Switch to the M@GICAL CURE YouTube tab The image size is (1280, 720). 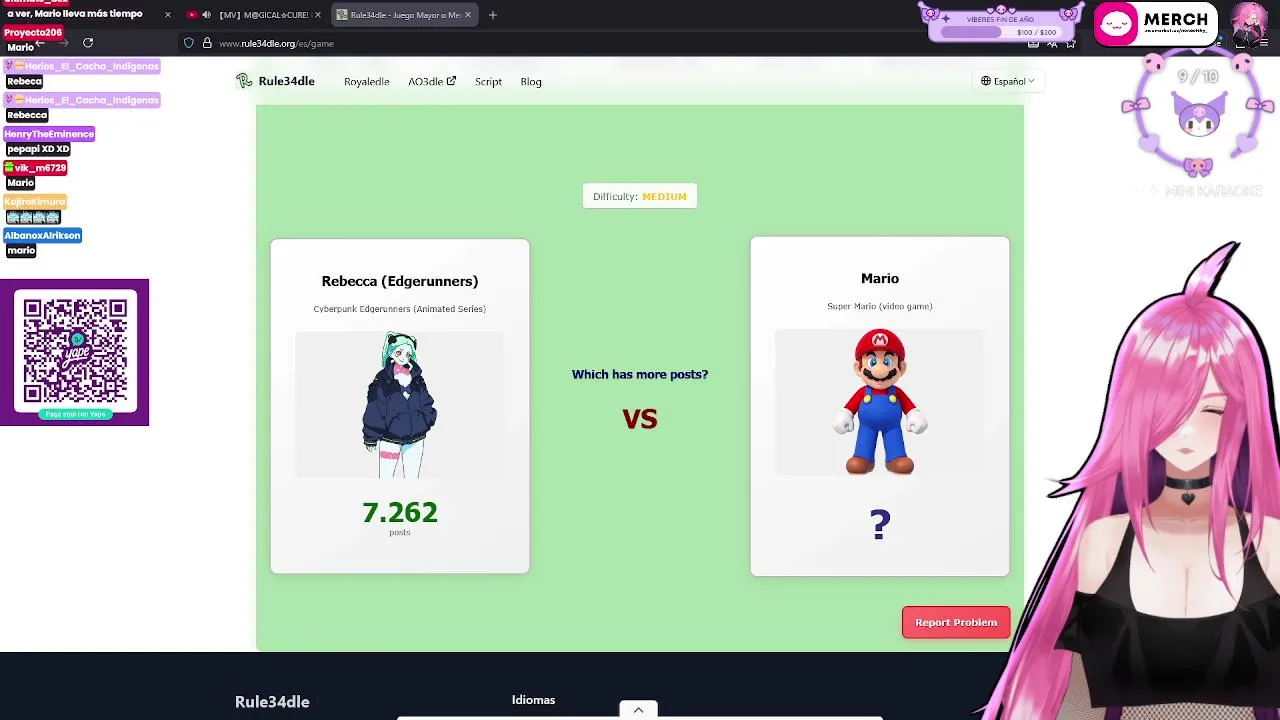click(x=254, y=15)
